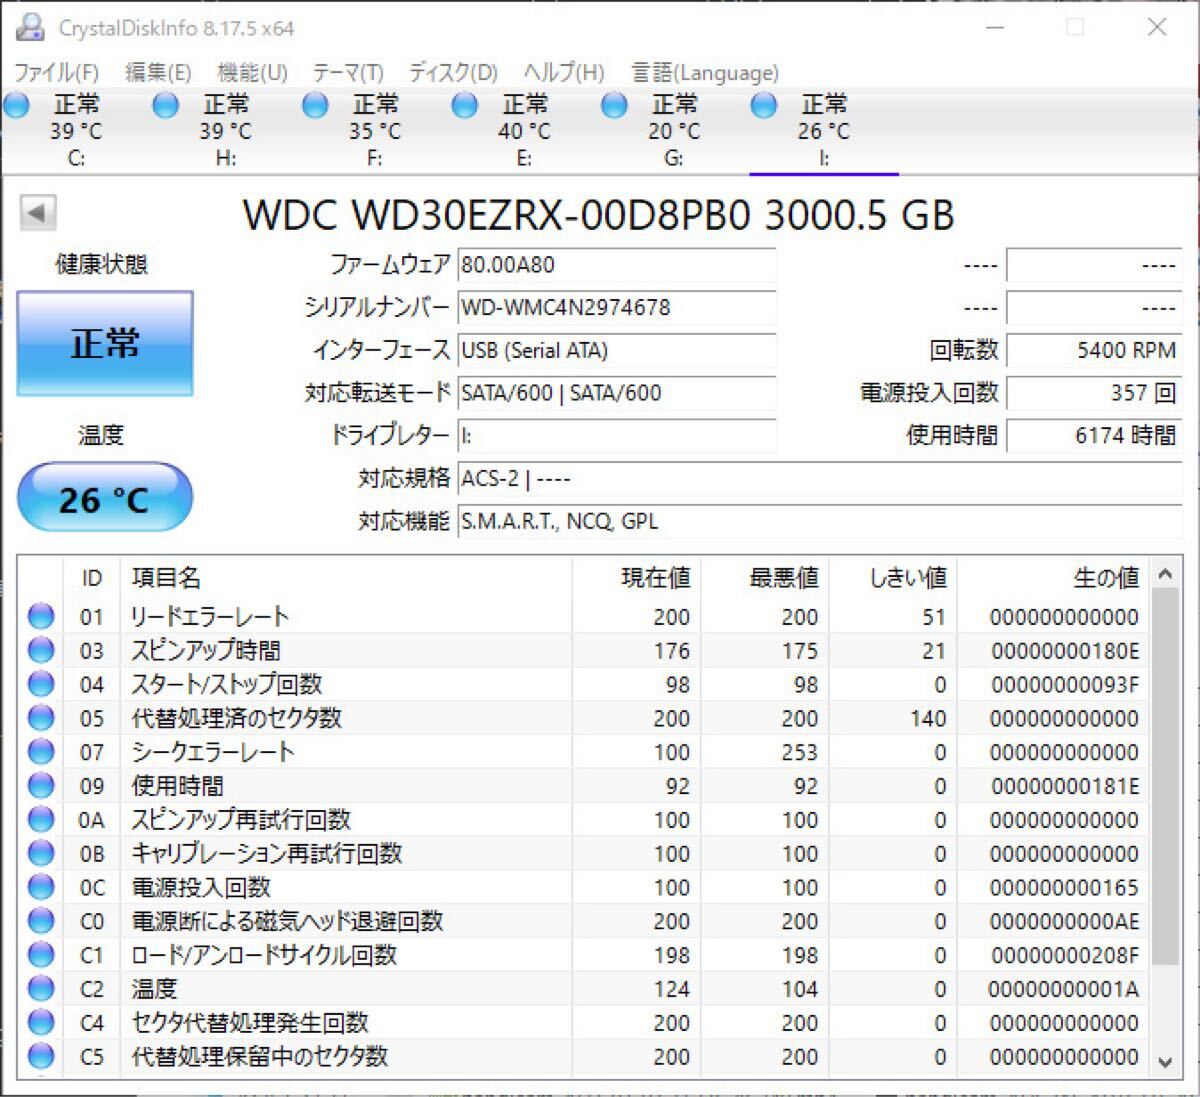Open the ファイル(F) menu

pos(56,72)
